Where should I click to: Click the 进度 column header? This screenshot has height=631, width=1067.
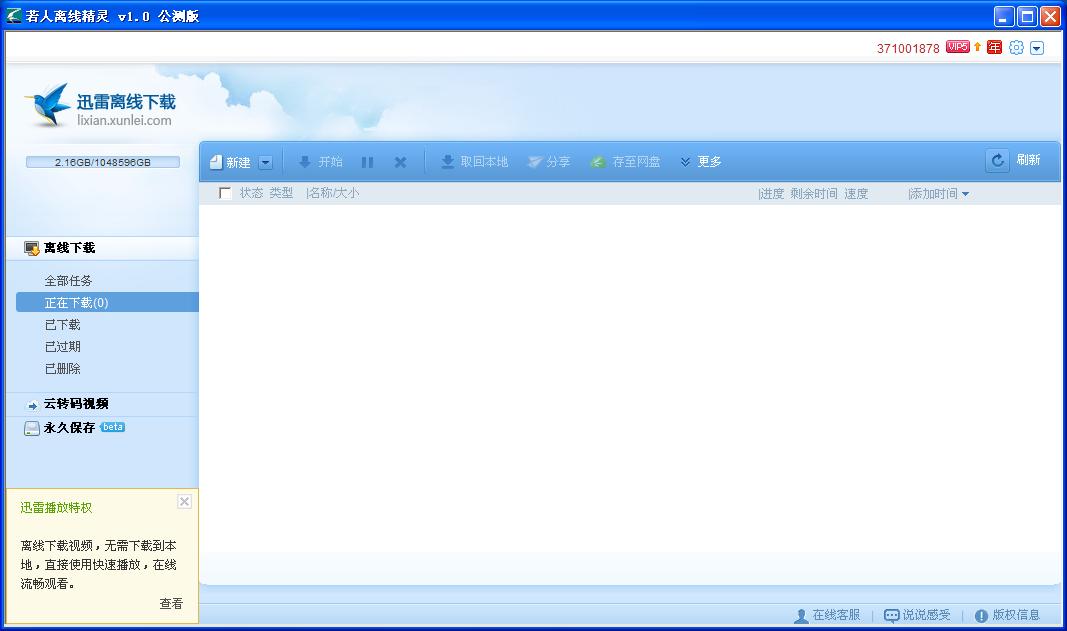(772, 194)
